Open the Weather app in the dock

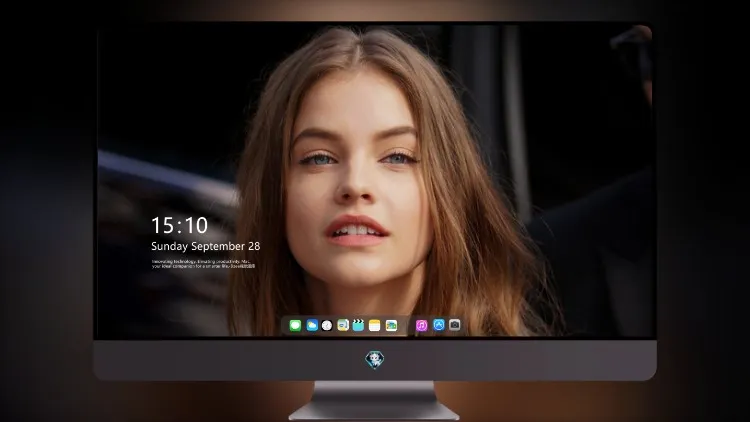pyautogui.click(x=312, y=325)
